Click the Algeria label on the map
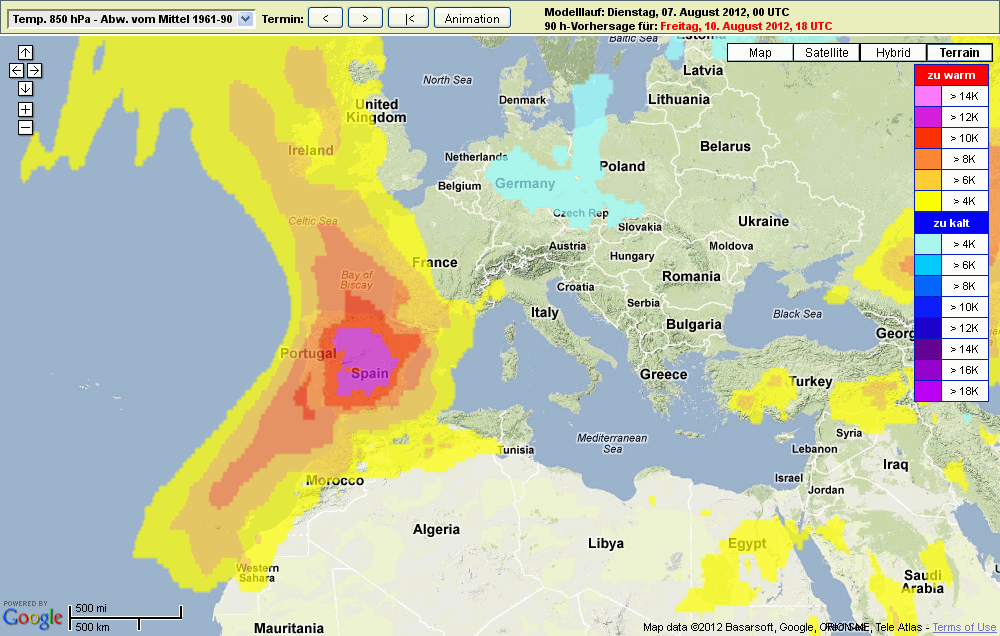This screenshot has height=636, width=1000. (436, 529)
